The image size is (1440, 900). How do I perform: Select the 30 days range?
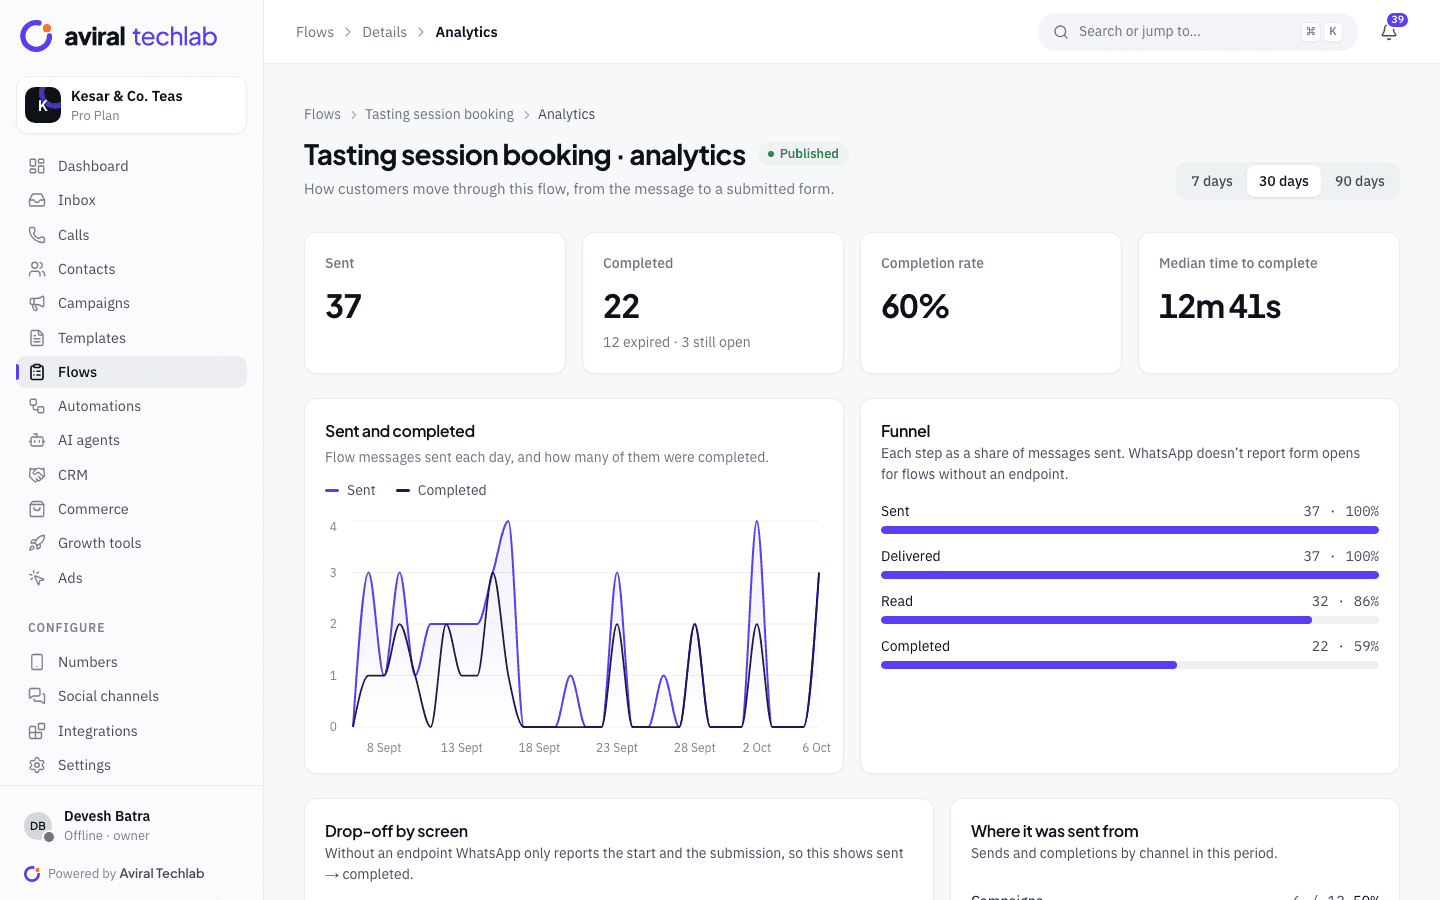pos(1283,181)
